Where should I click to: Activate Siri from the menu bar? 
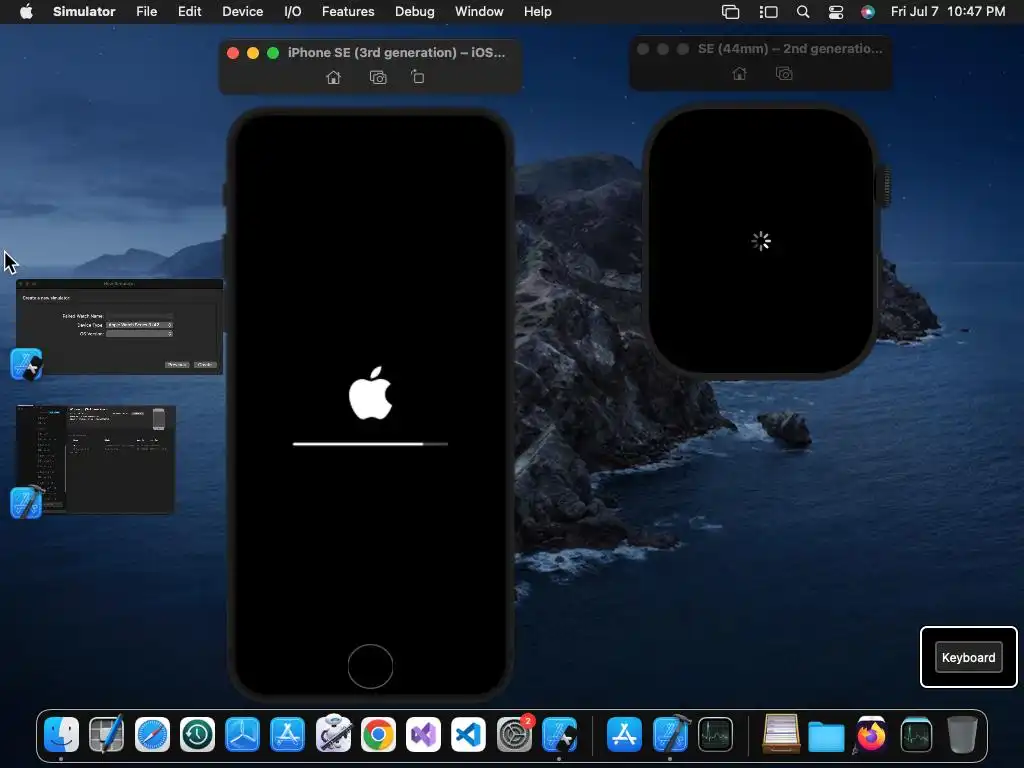click(867, 12)
